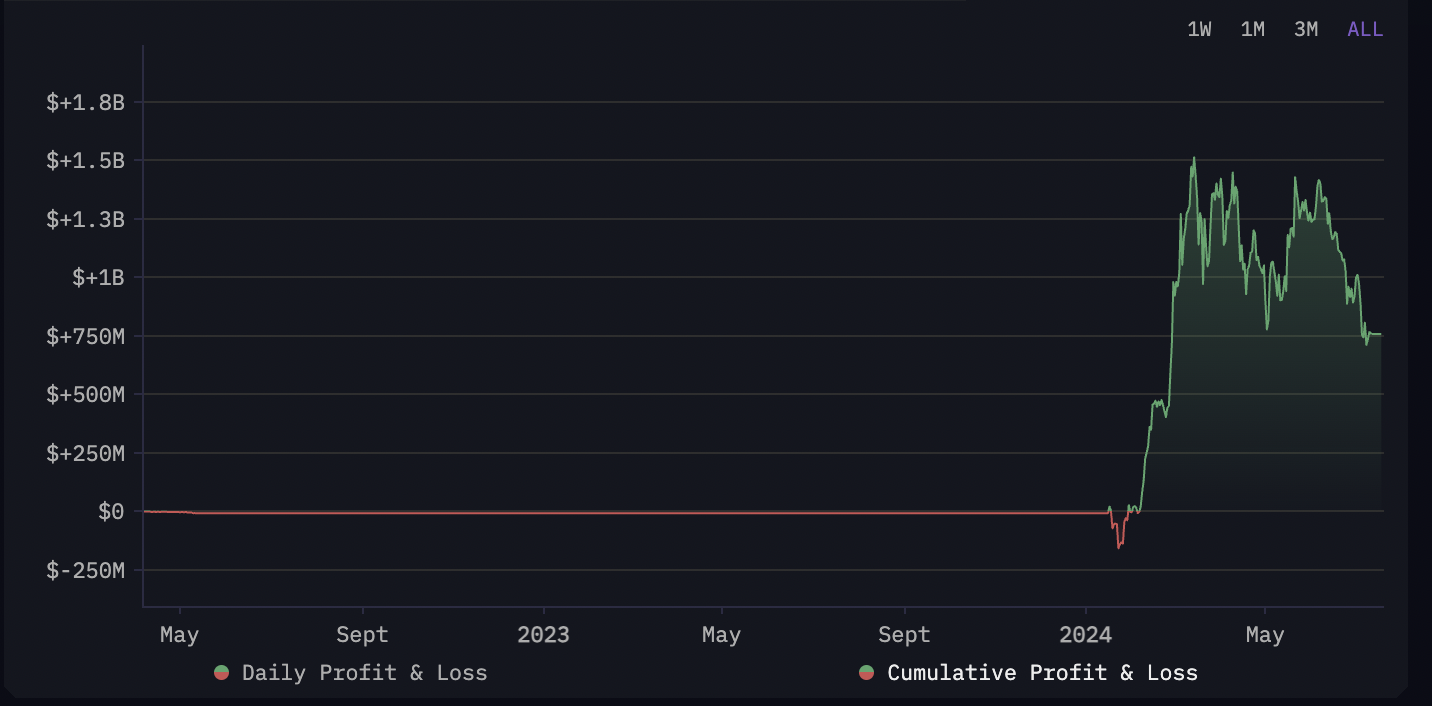Click the Cumulative Profit & Loss legend dot
This screenshot has width=1432, height=706.
point(866,672)
